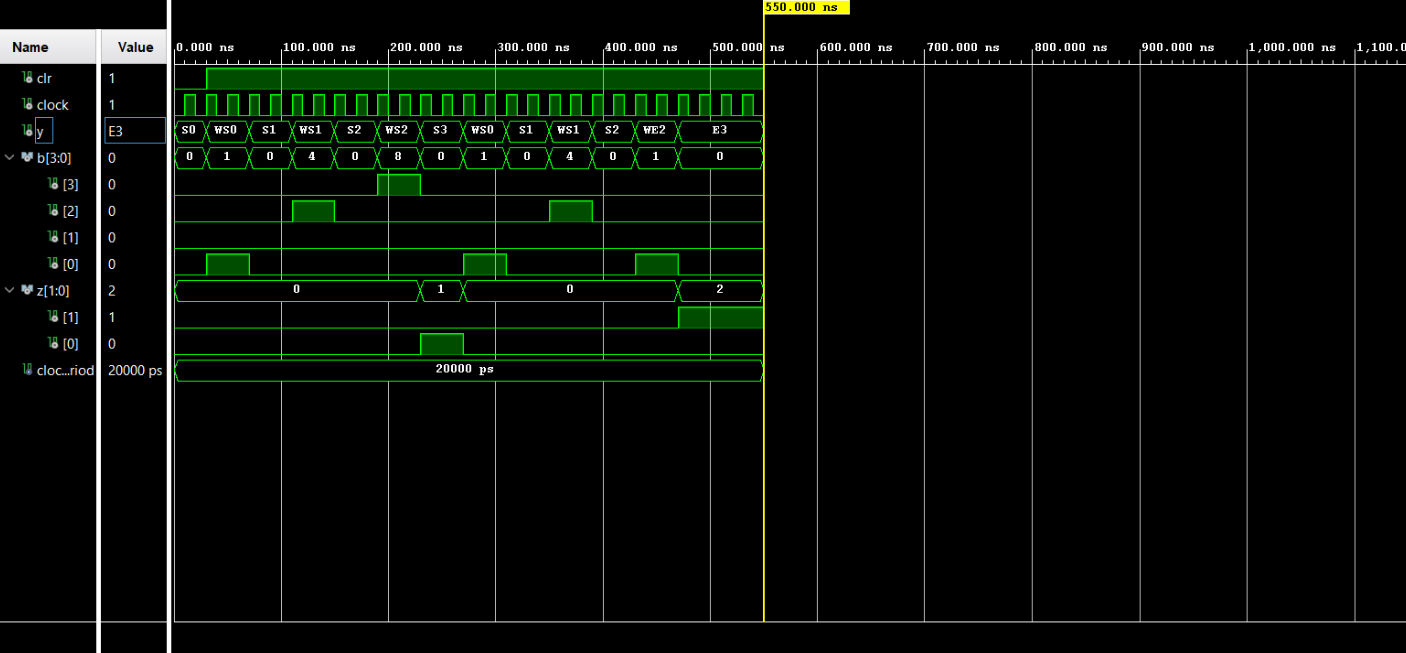Viewport: 1406px width, 653px height.
Task: Select the y signal name
Action: coord(41,131)
